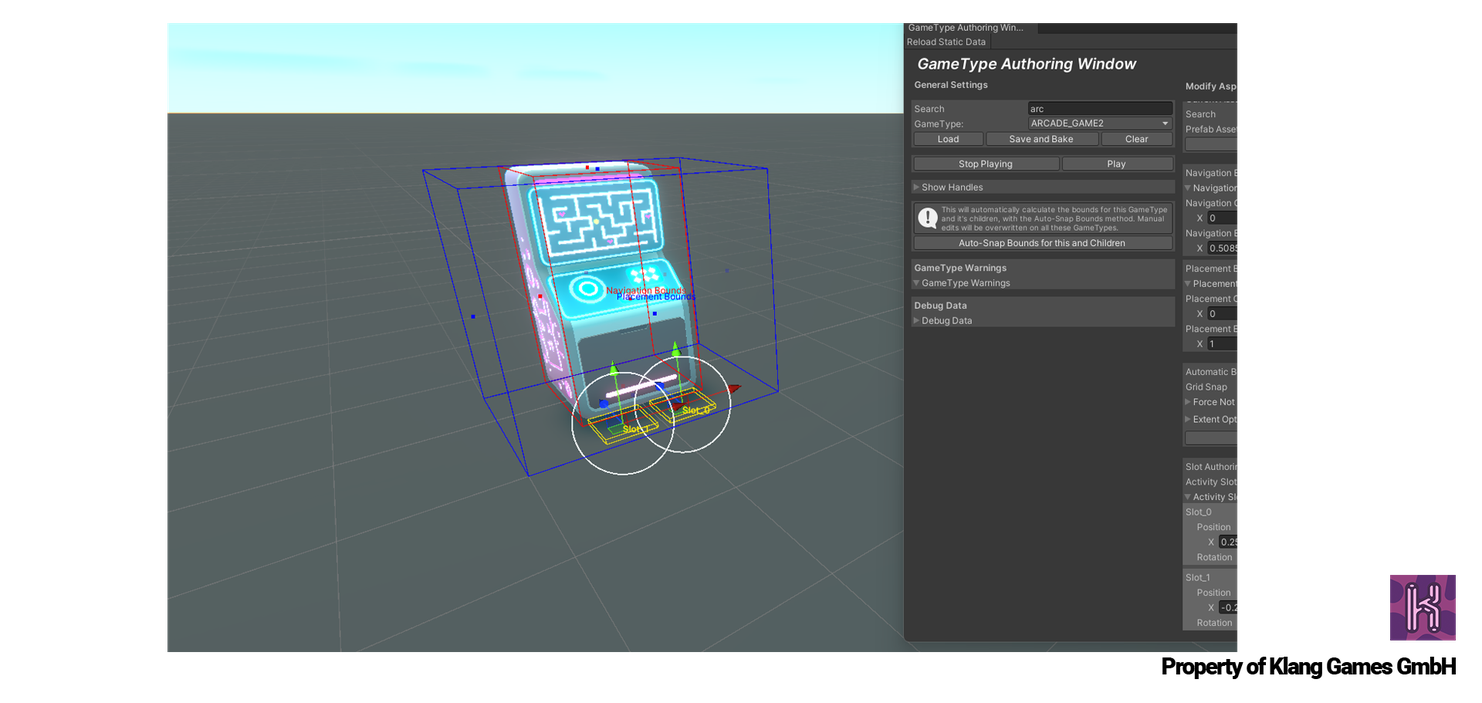
Task: Click the Search field containing arc
Action: click(x=1100, y=109)
